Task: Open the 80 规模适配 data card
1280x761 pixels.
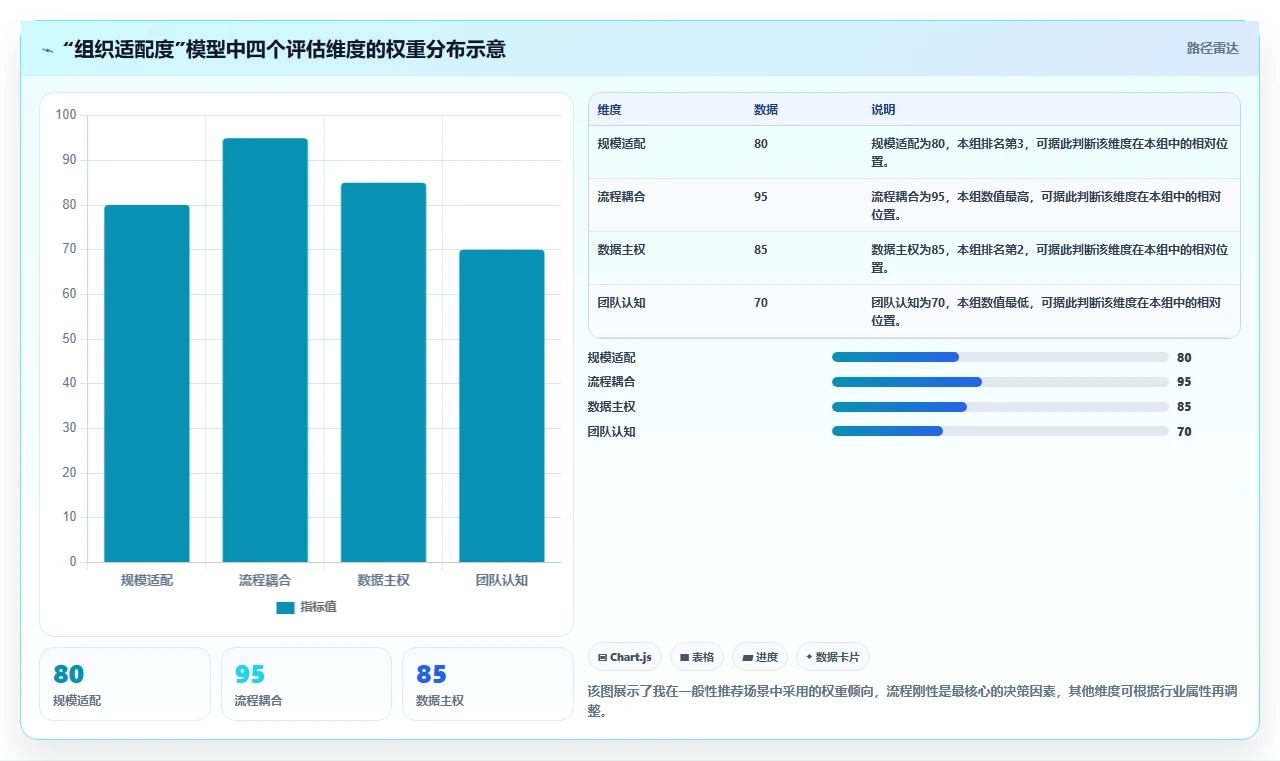Action: point(125,684)
